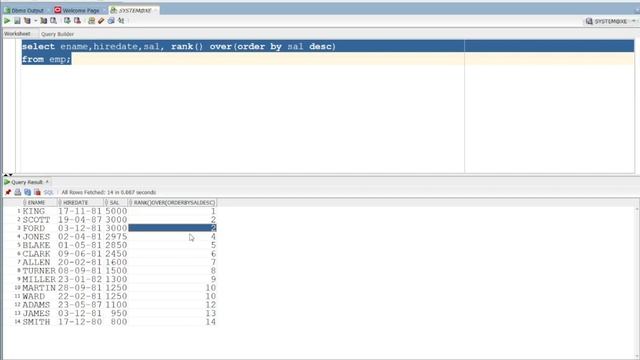The width and height of the screenshot is (640, 360).
Task: Click salary cell 950 for JAMES
Action: [116, 313]
